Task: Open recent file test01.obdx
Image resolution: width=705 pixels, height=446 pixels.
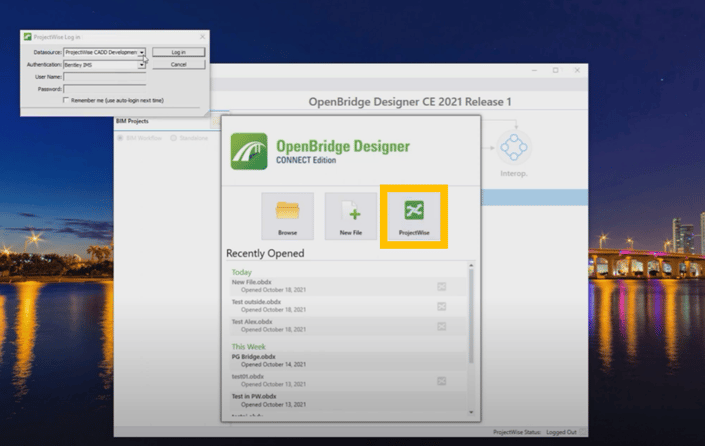Action: (x=348, y=380)
